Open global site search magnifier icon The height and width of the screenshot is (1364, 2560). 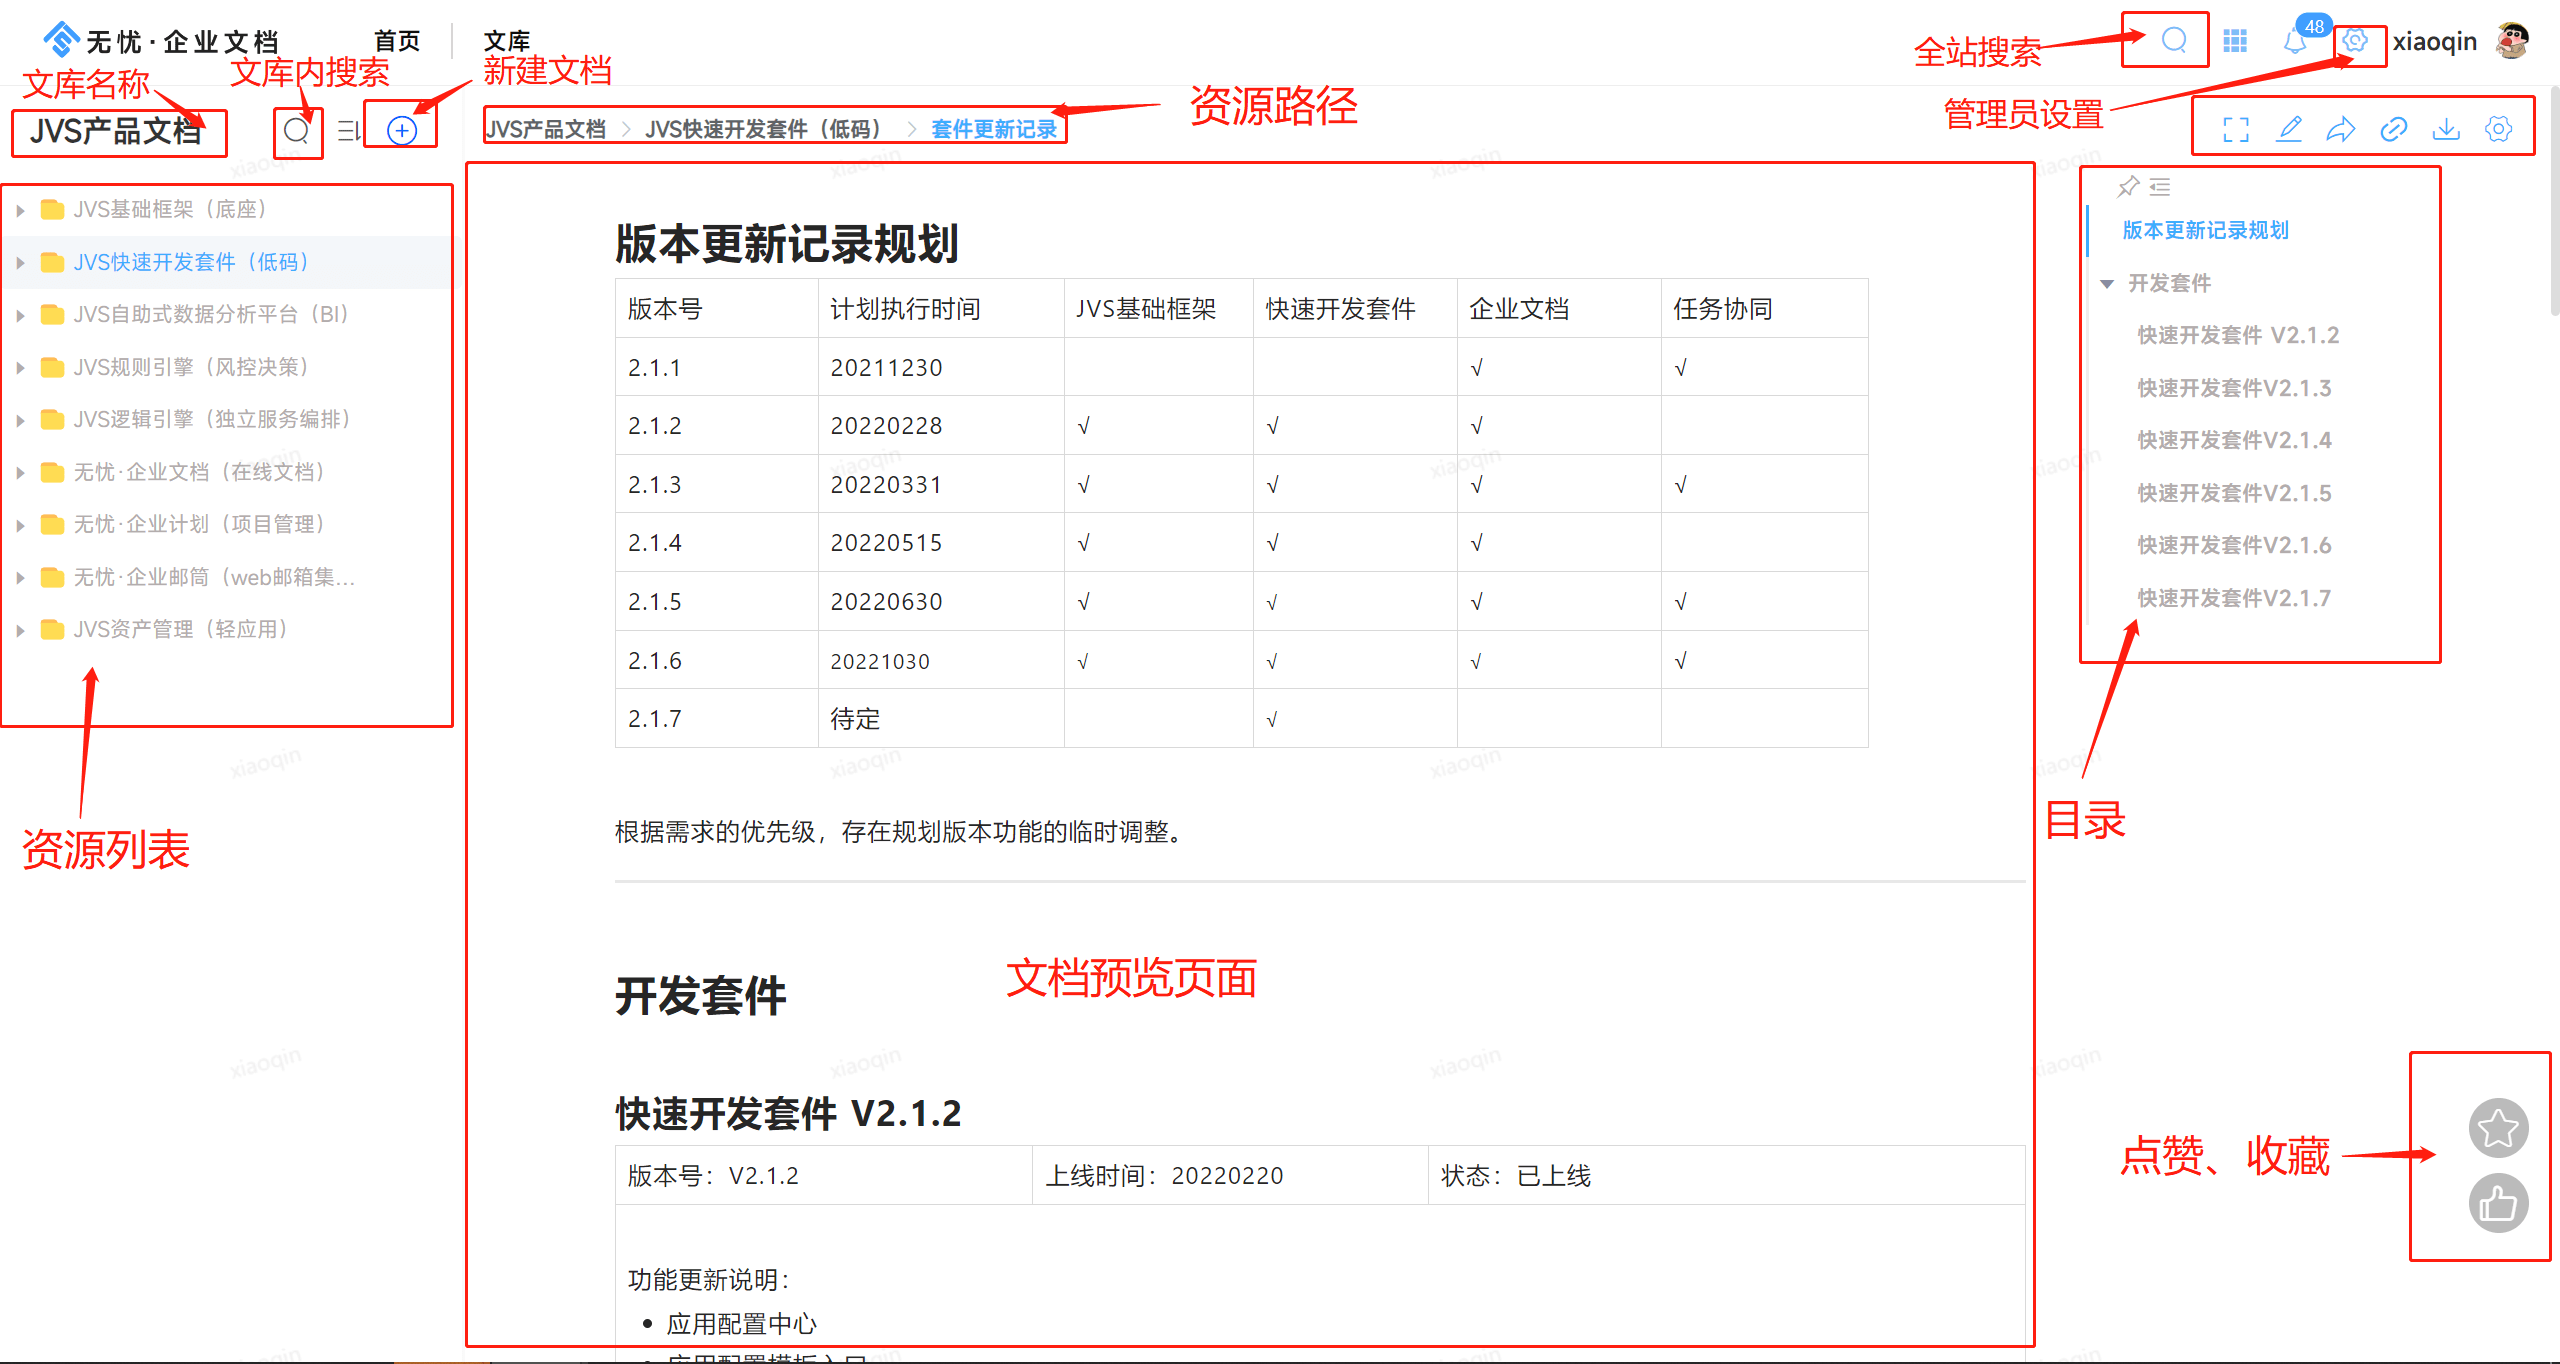pyautogui.click(x=2174, y=41)
